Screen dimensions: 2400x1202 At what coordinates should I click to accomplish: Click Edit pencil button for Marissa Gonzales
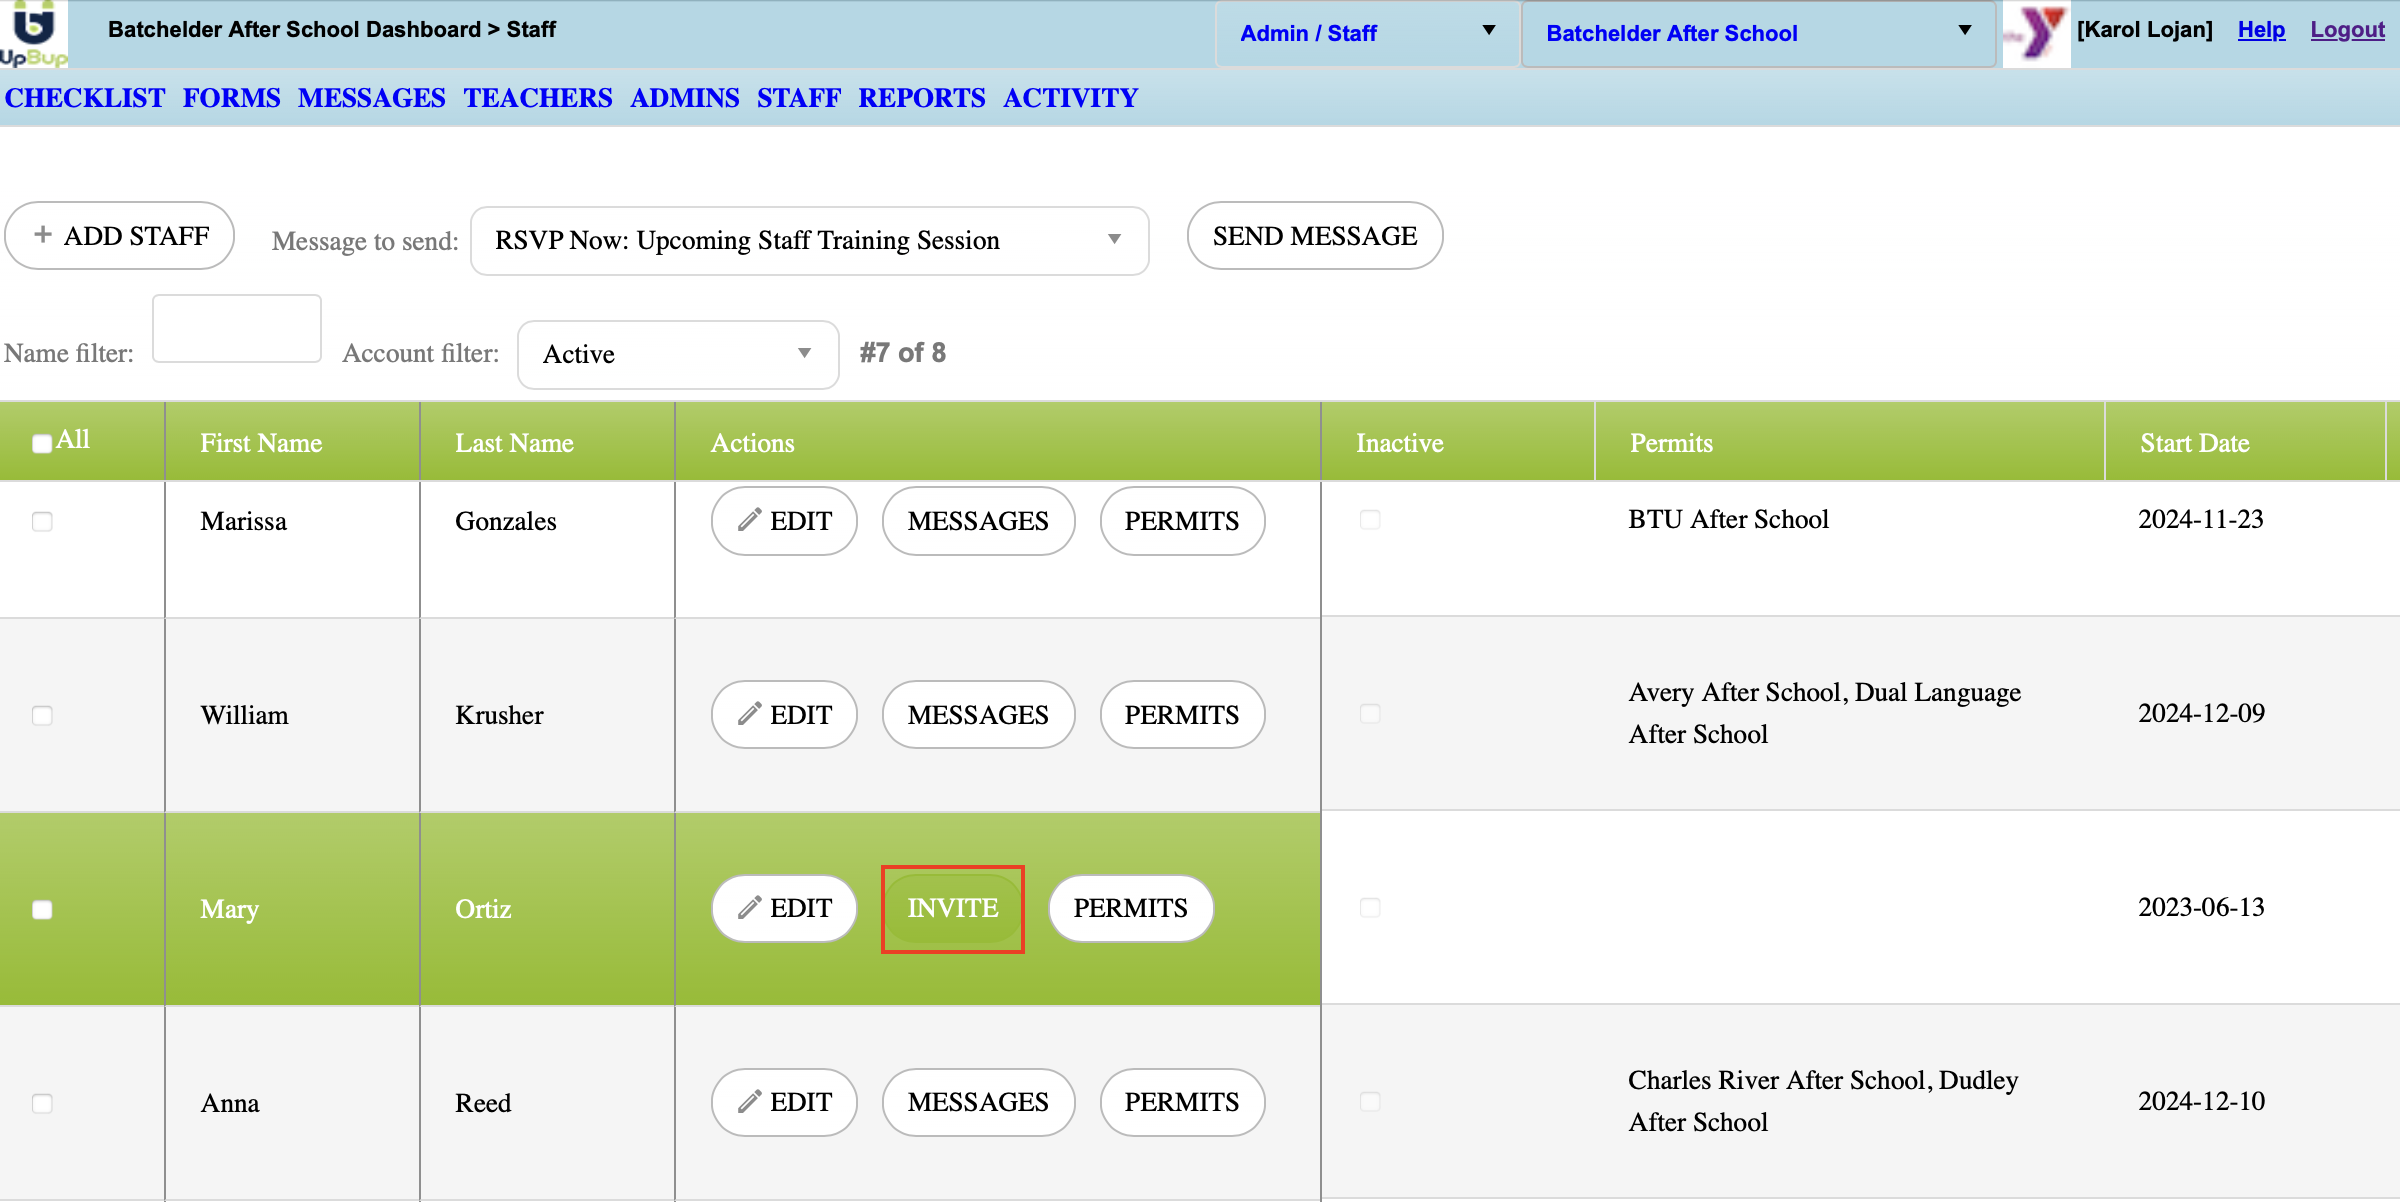pyautogui.click(x=784, y=521)
